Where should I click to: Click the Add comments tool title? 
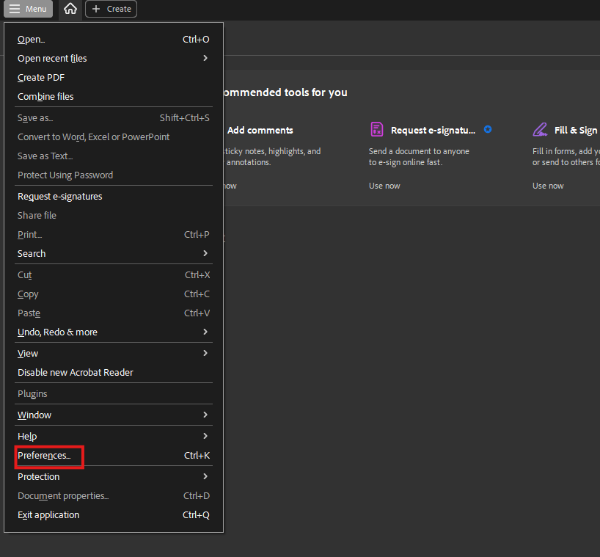click(260, 130)
